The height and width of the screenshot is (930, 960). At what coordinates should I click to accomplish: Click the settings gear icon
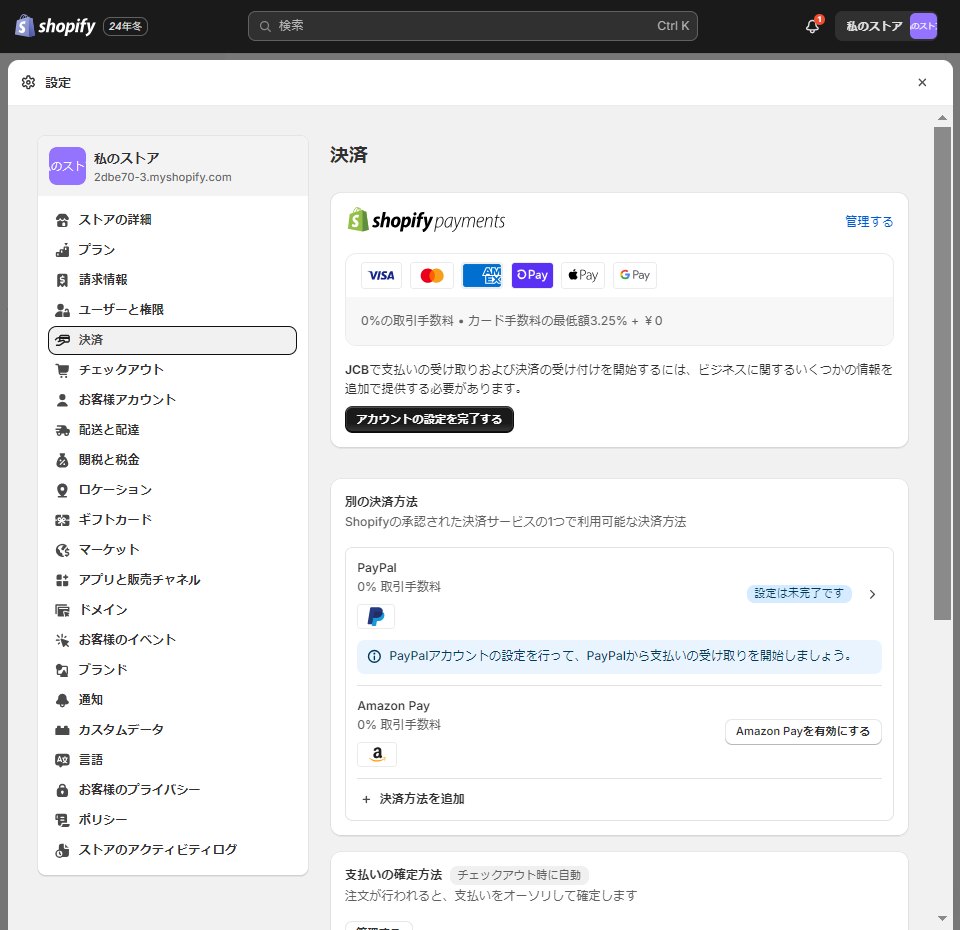[28, 82]
